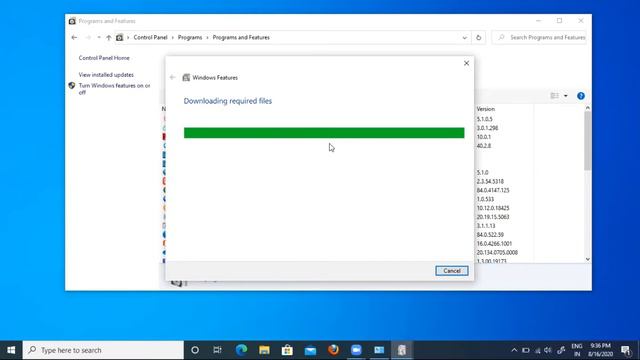Open recent locations dropdown arrow
This screenshot has width=640, height=360.
point(99,38)
